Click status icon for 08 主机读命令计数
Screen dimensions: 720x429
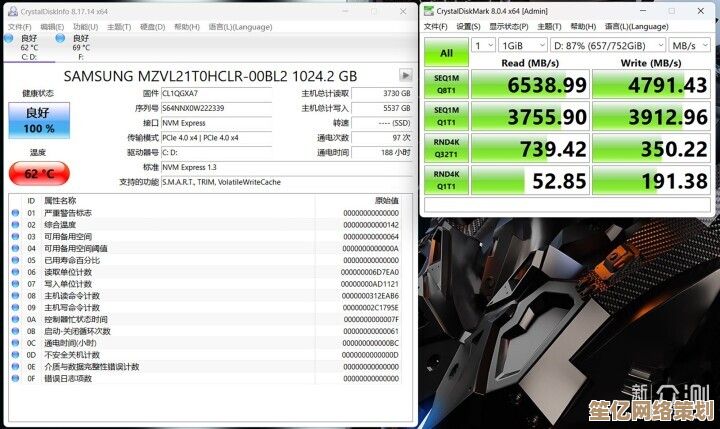(x=16, y=296)
